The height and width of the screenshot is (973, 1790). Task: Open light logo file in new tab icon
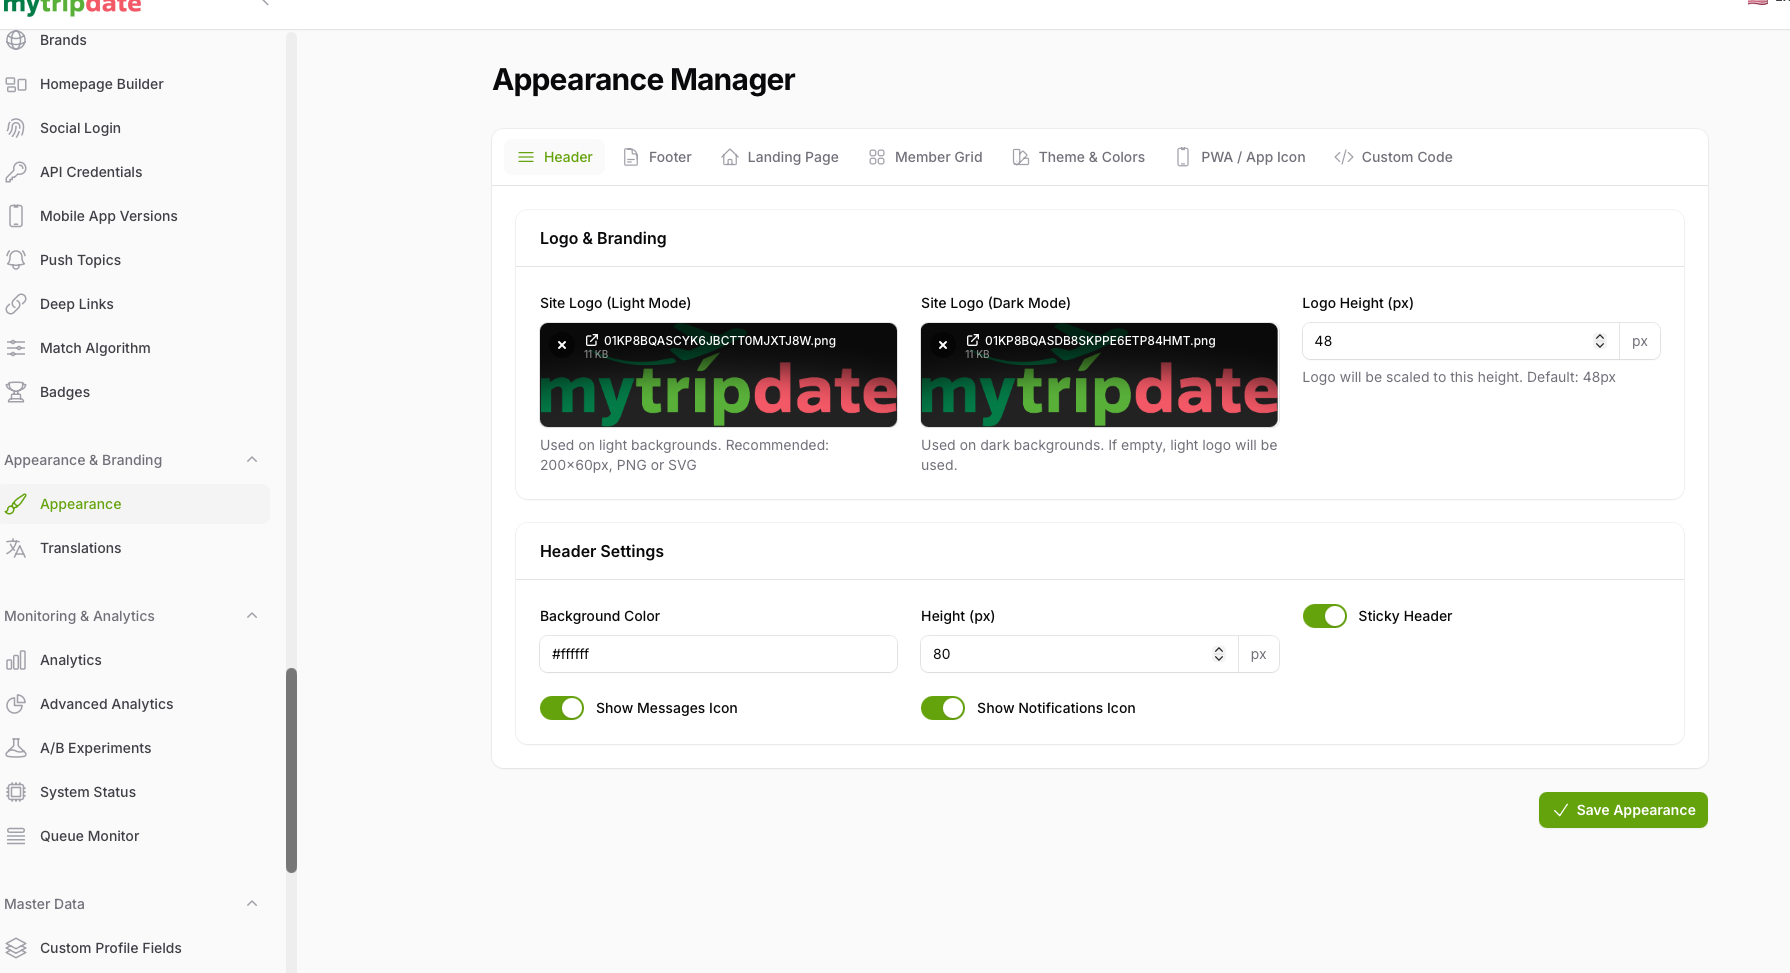pos(592,340)
